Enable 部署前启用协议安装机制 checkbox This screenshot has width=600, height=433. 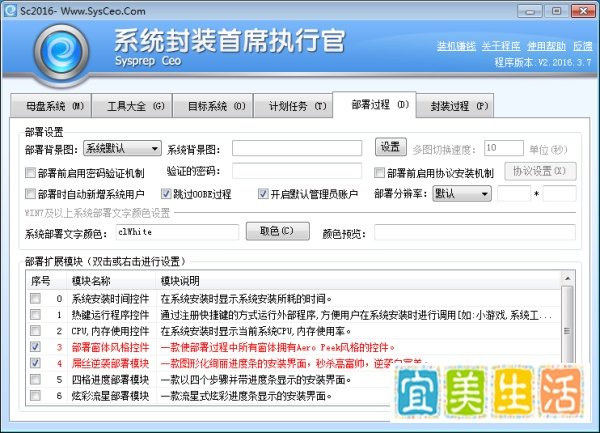coord(379,173)
